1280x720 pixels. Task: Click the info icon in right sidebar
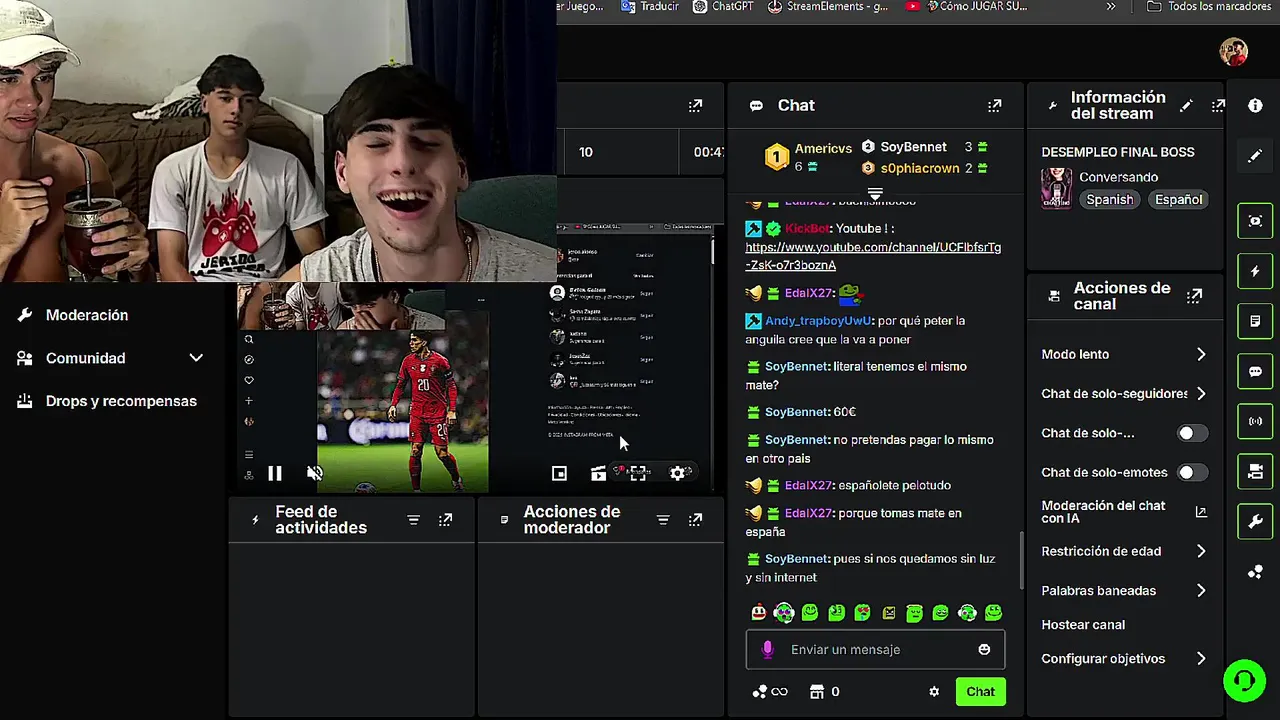coord(1255,106)
